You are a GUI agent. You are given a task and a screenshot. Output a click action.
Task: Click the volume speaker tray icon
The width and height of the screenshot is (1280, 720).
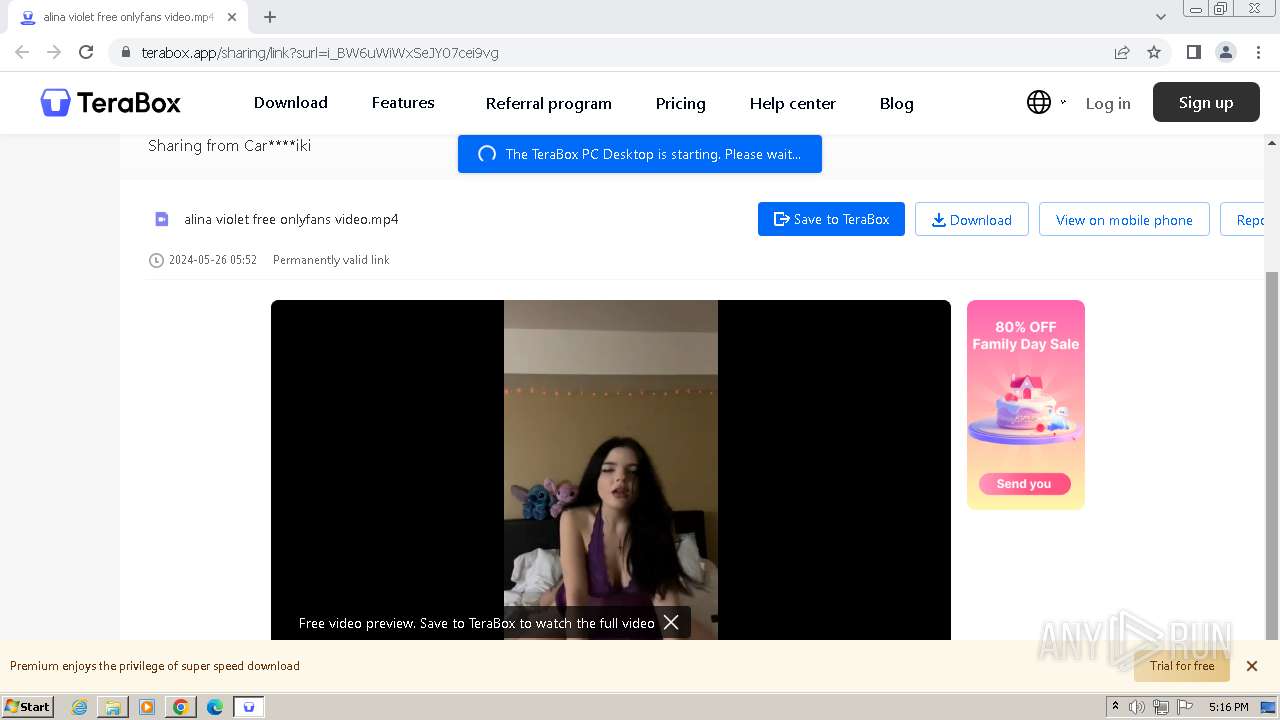[x=1137, y=707]
